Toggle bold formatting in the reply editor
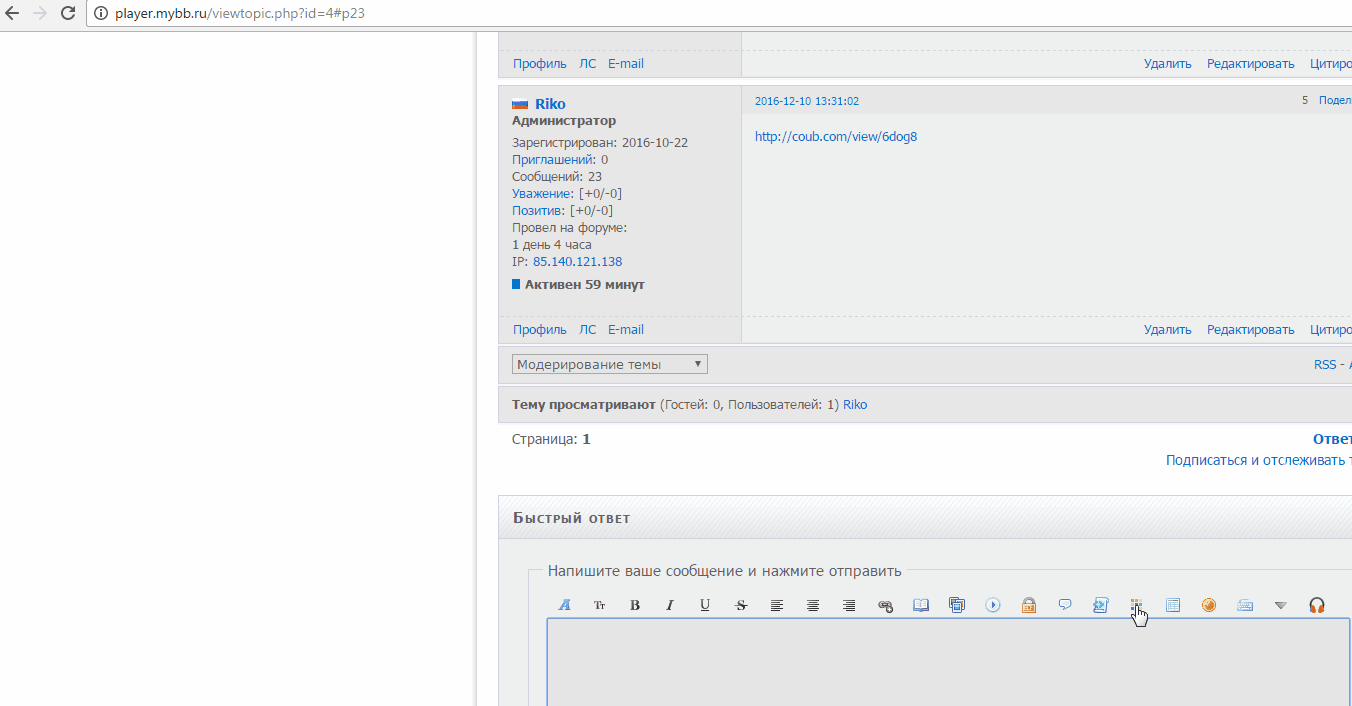Viewport: 1352px width, 706px height. (x=634, y=605)
